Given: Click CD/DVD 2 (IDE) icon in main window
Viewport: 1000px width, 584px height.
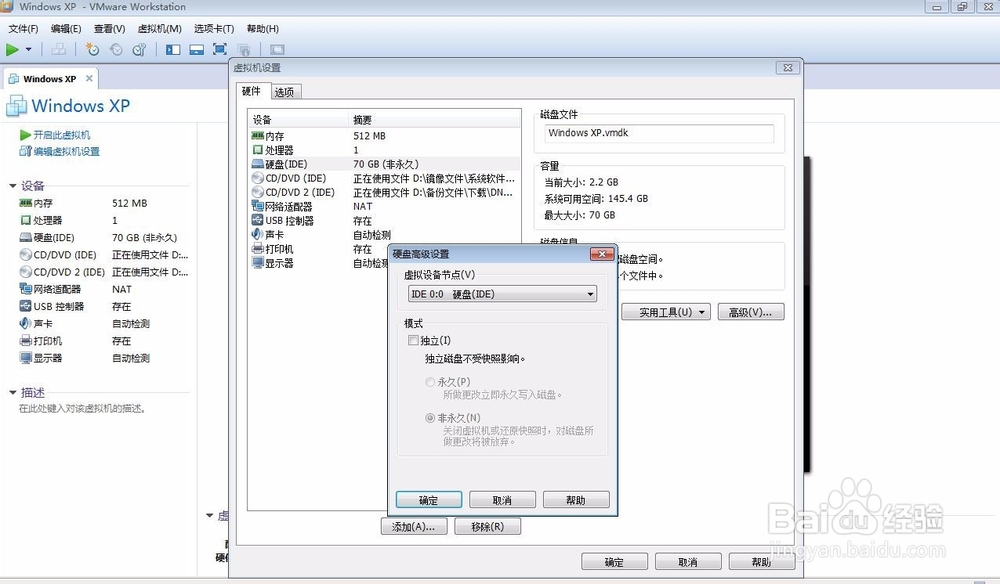Looking at the screenshot, I should pos(26,272).
